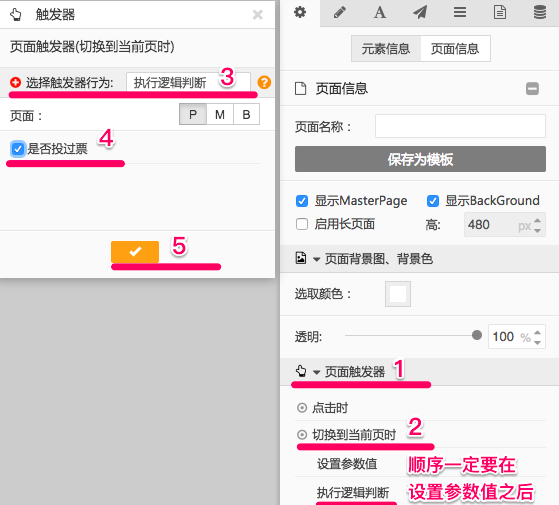
Task: Enable the 启用长页面 checkbox
Action: 302,224
